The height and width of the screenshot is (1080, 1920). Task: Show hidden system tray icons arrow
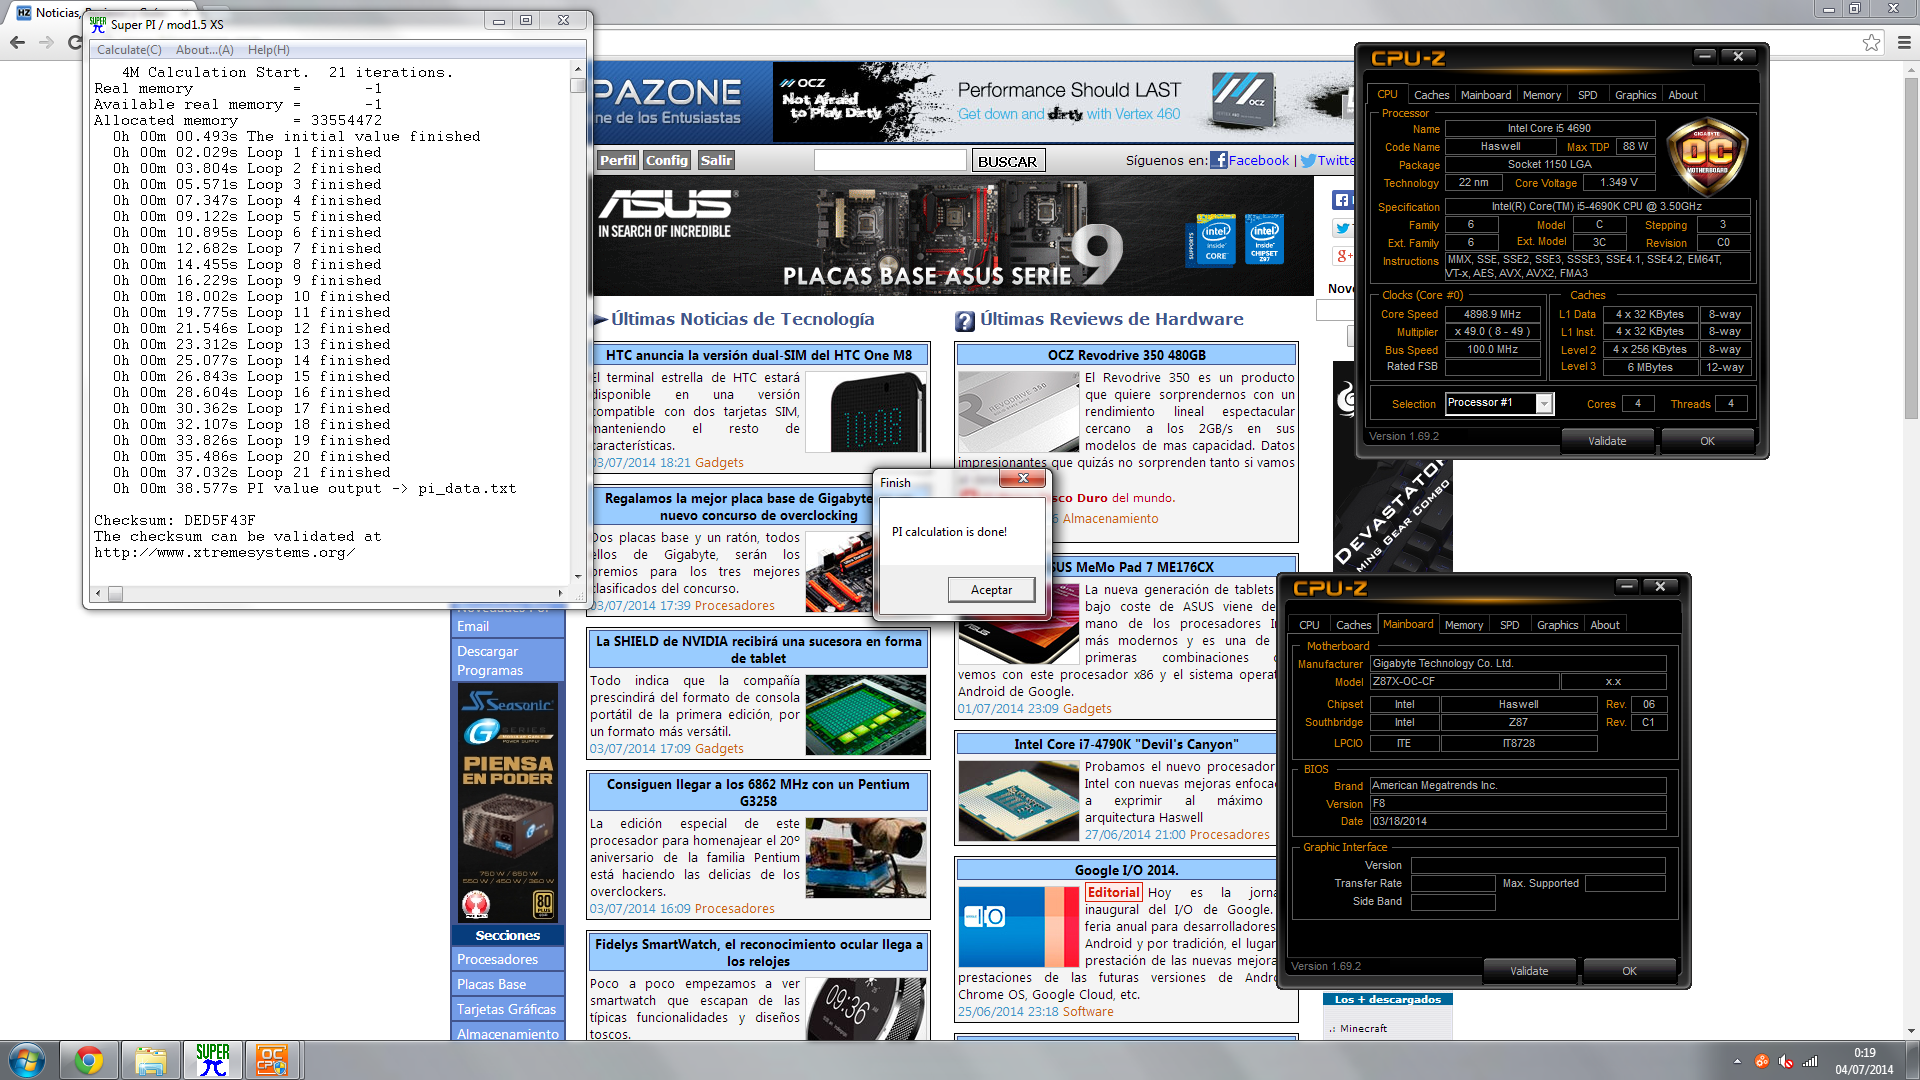(1737, 1062)
